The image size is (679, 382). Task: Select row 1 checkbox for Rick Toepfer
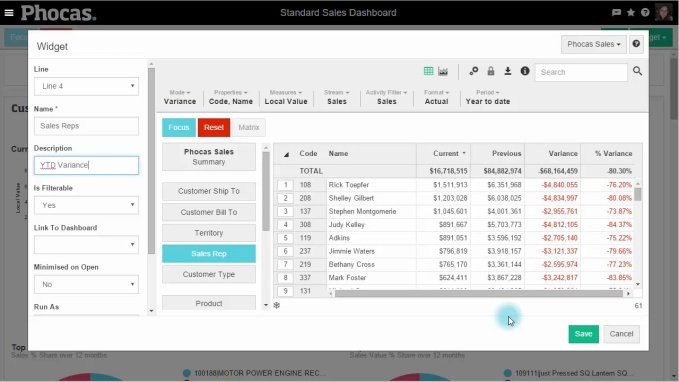click(x=285, y=185)
